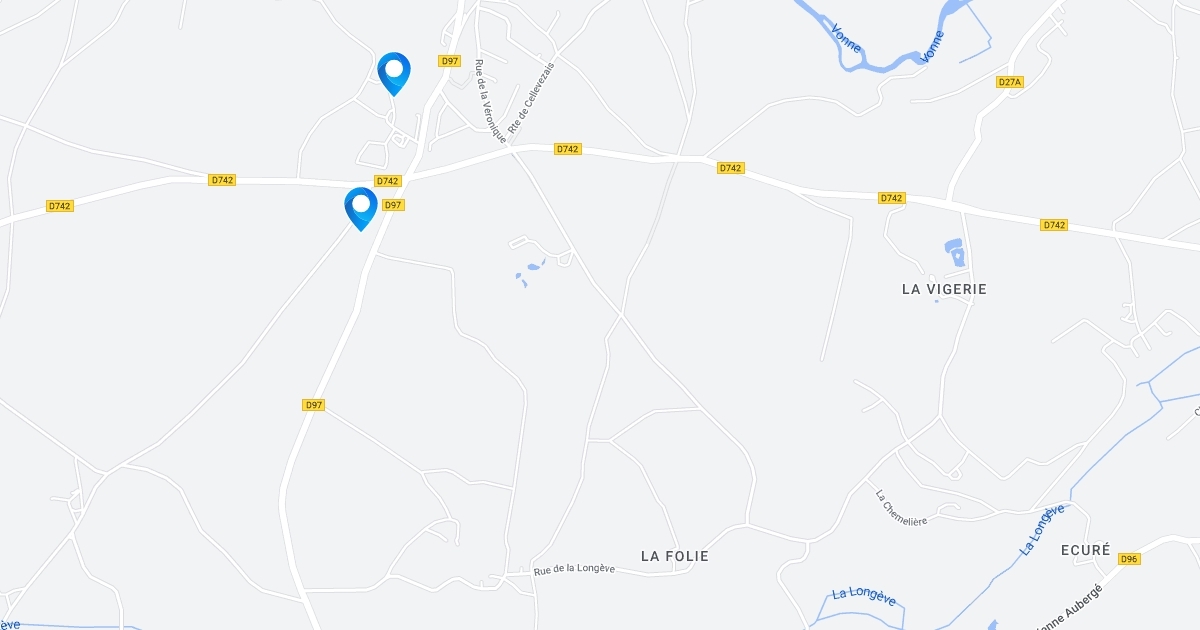The height and width of the screenshot is (630, 1200).
Task: Click the lower blue map pin near D97
Action: point(361,209)
